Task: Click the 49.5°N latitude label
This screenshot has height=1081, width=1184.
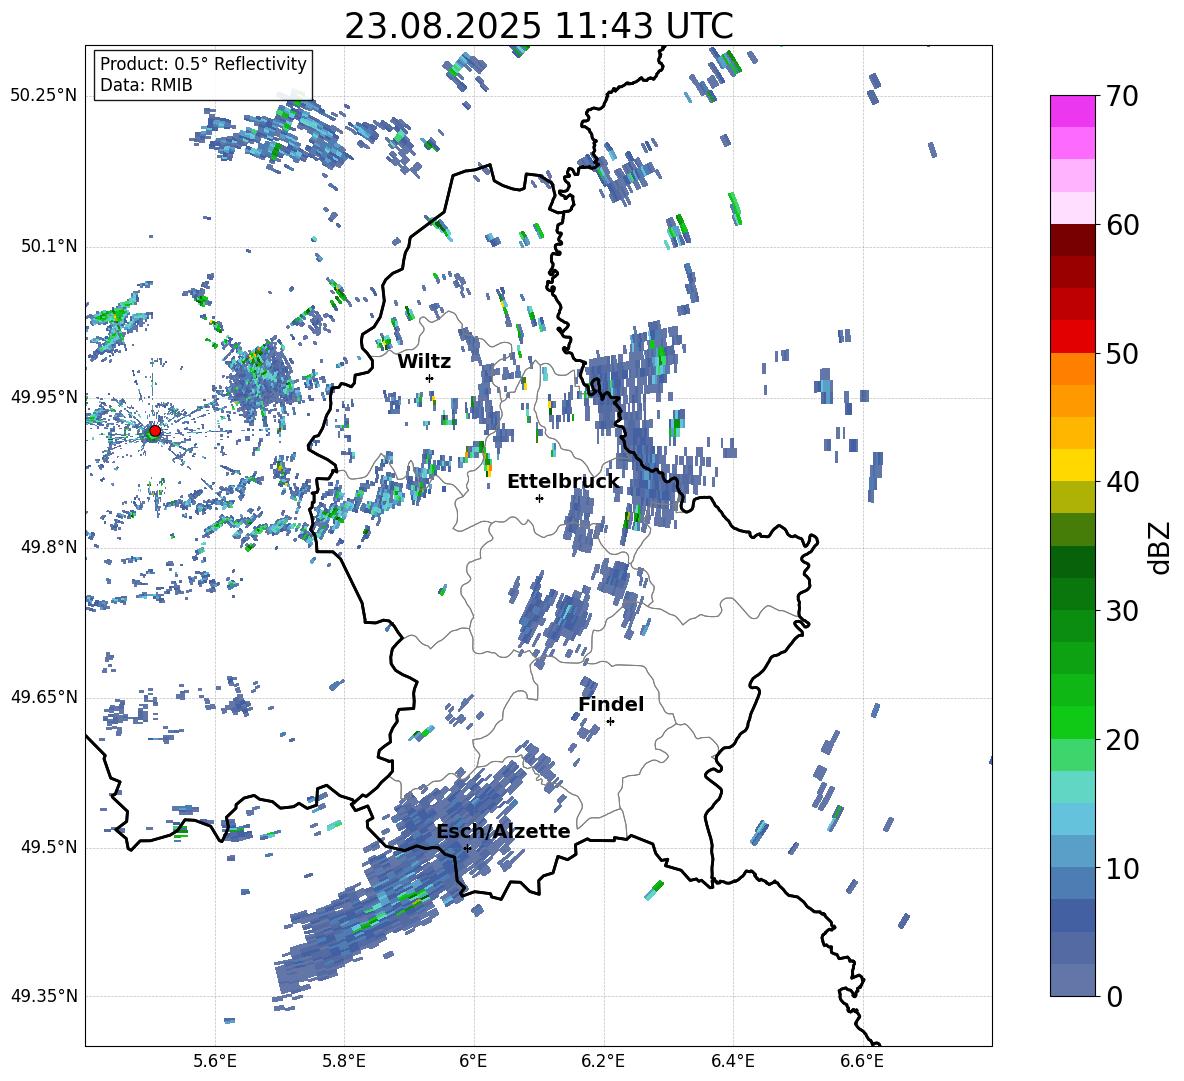Action: point(49,847)
